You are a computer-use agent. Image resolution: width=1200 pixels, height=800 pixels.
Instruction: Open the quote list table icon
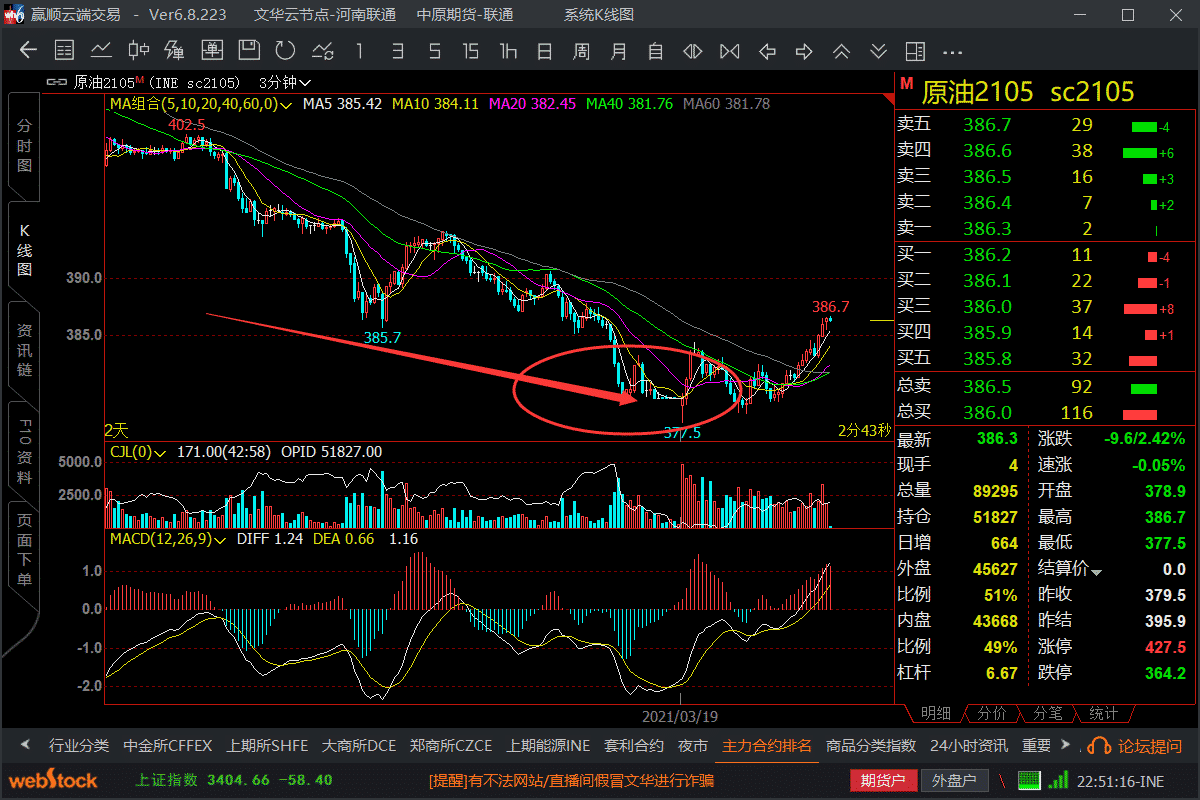[64, 51]
